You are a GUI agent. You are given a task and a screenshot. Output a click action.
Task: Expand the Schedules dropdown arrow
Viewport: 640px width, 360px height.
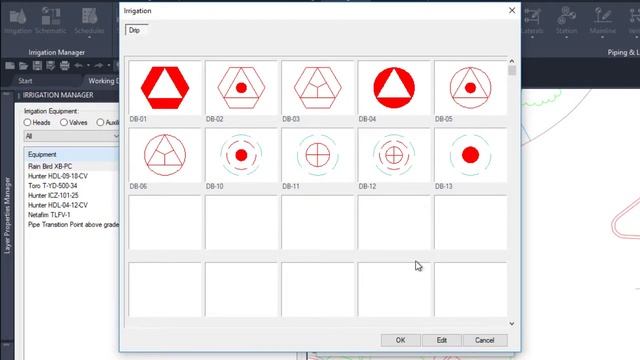(x=89, y=38)
